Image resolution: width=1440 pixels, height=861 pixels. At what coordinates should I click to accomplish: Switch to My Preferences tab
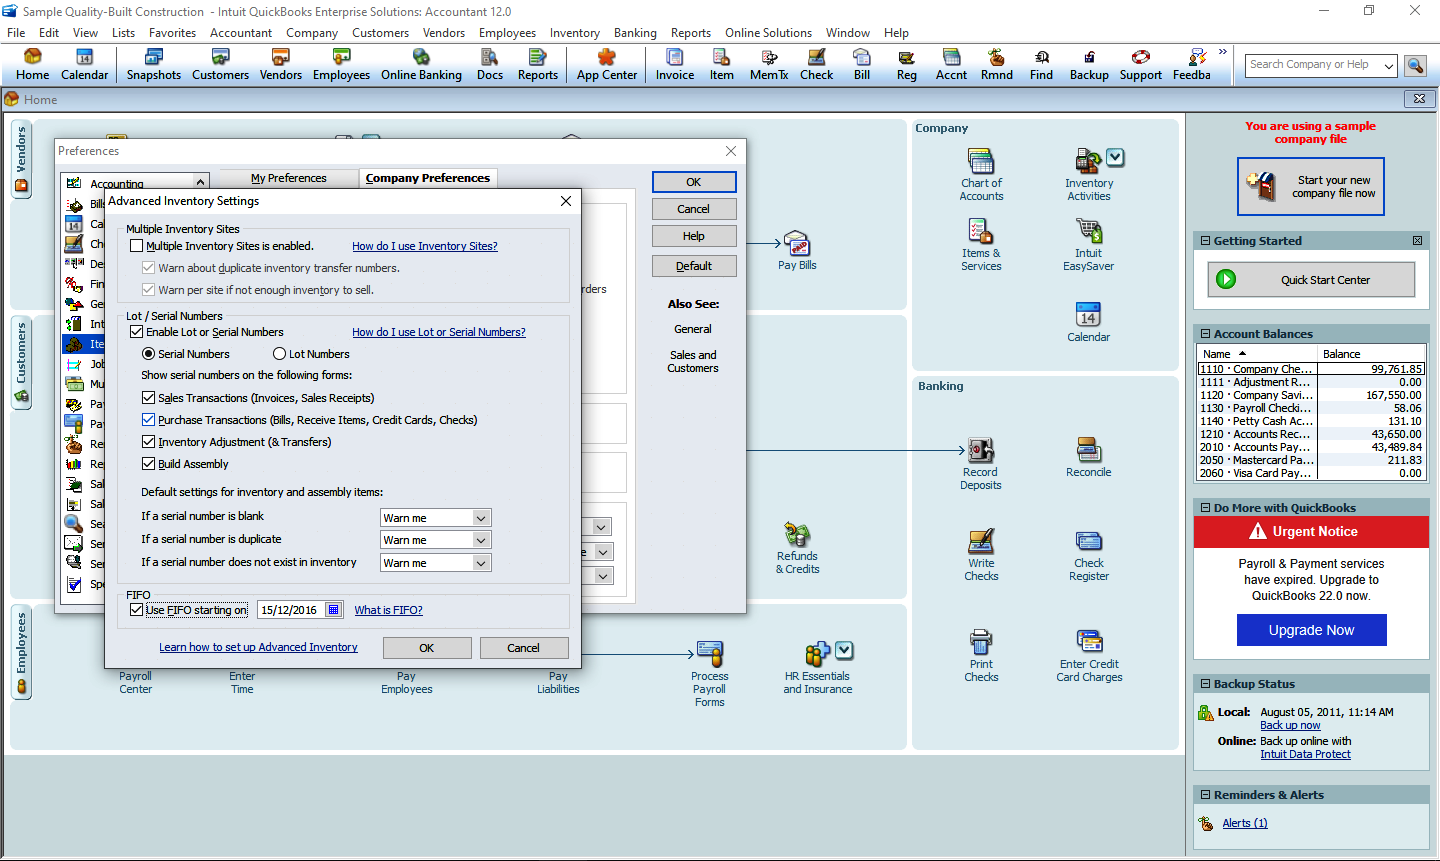[288, 178]
